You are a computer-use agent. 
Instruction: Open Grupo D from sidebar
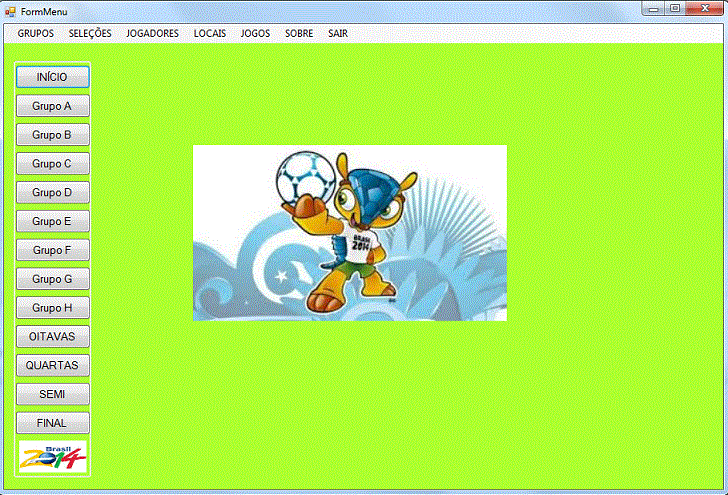point(52,192)
